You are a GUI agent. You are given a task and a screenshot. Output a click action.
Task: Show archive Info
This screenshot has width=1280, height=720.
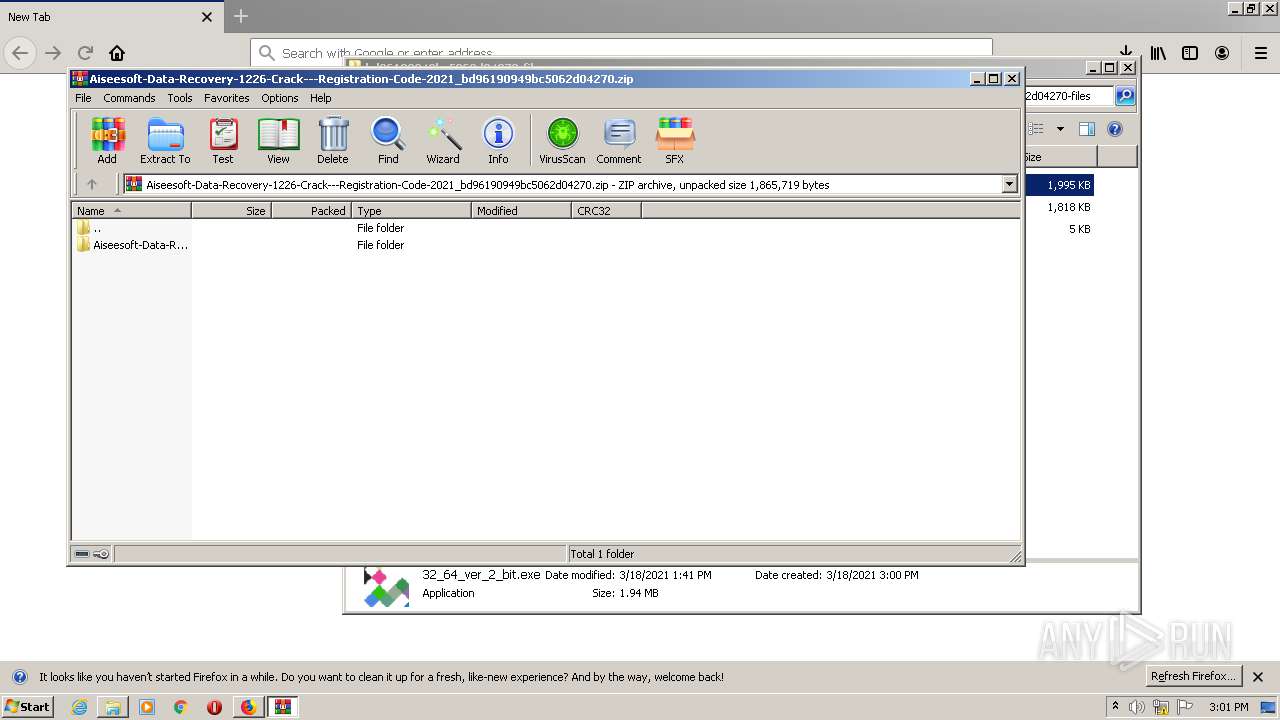(x=498, y=140)
